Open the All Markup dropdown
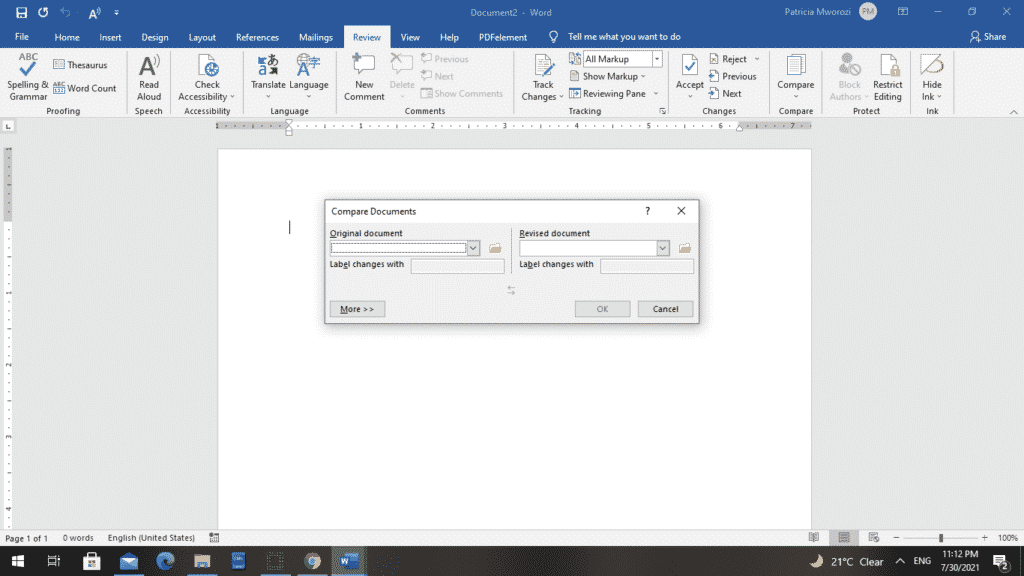This screenshot has width=1024, height=576. 657,59
